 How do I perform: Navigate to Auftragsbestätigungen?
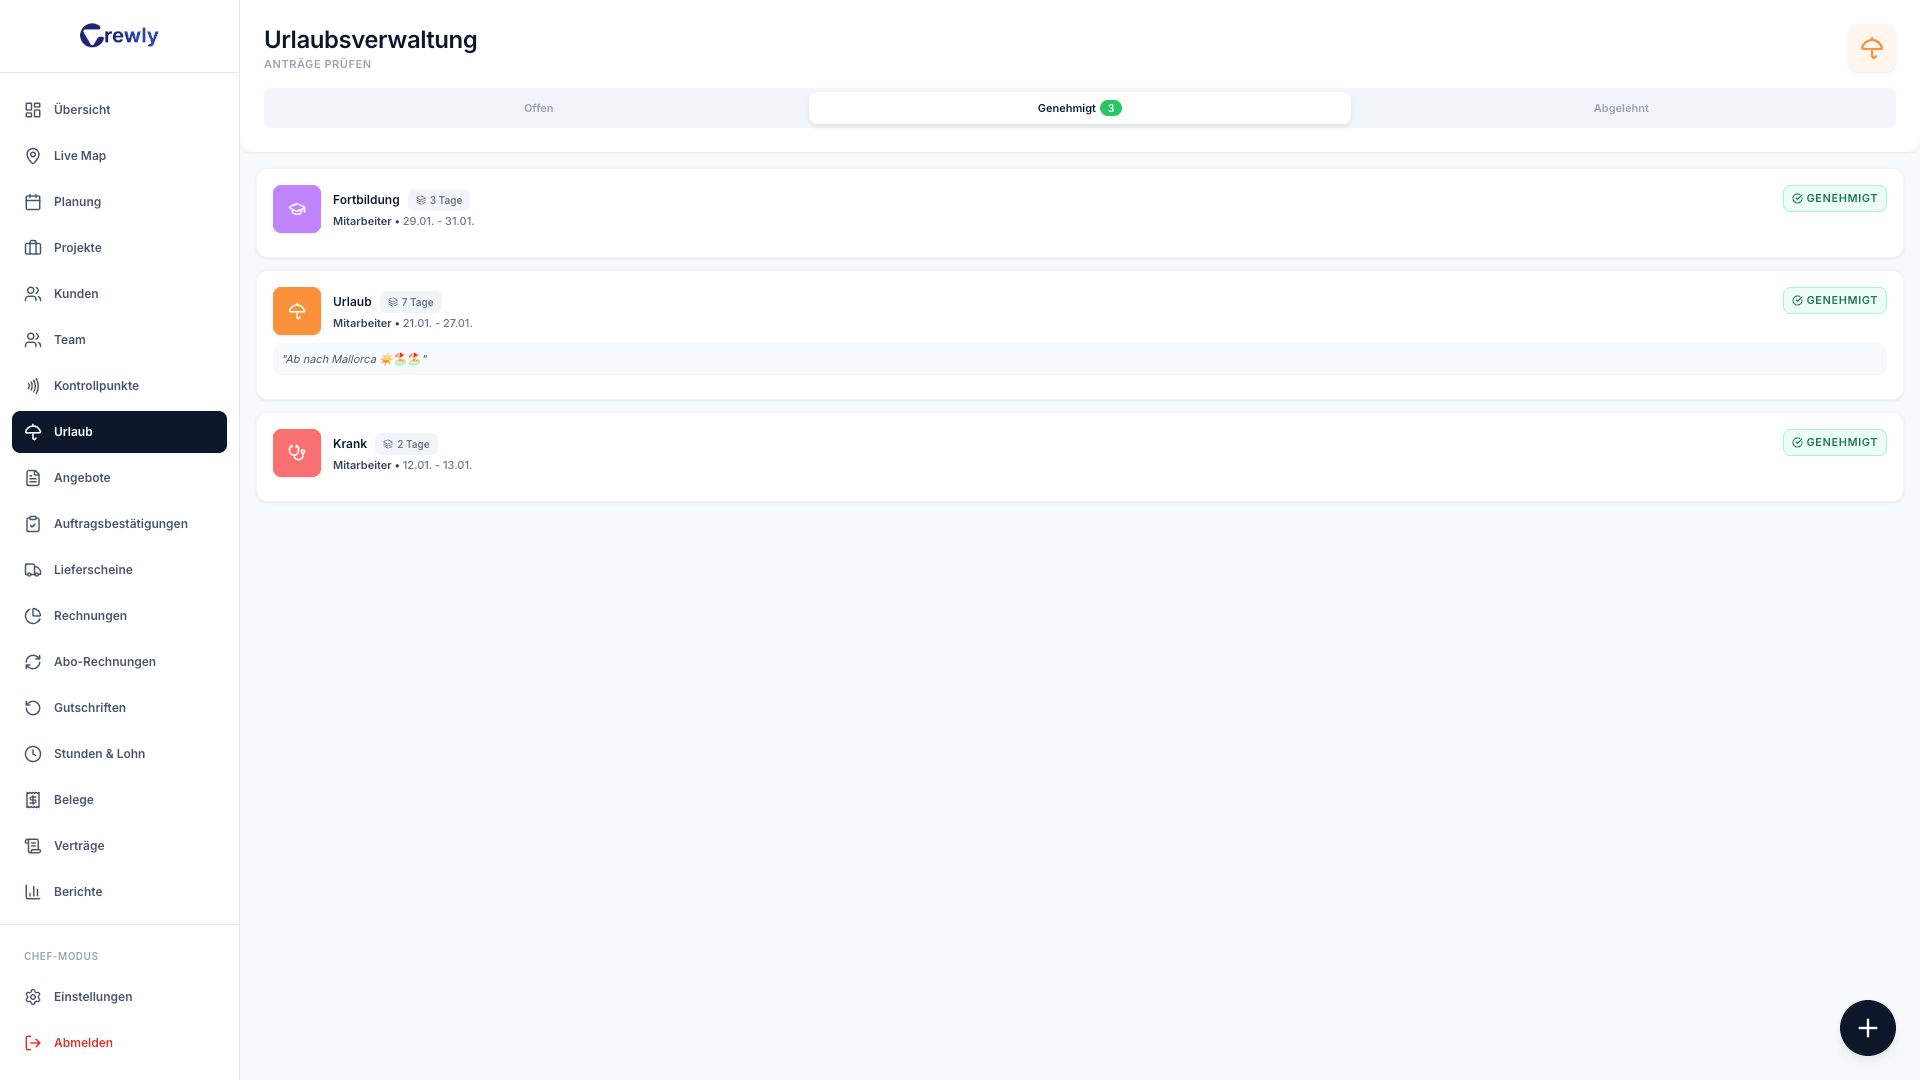pyautogui.click(x=120, y=524)
